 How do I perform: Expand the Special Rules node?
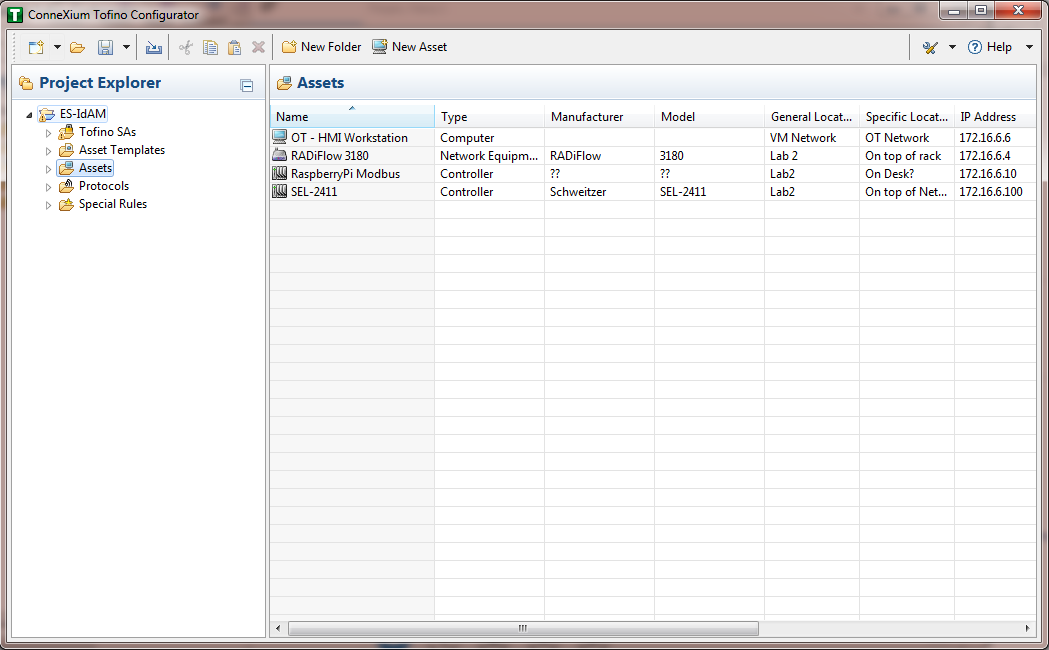48,205
